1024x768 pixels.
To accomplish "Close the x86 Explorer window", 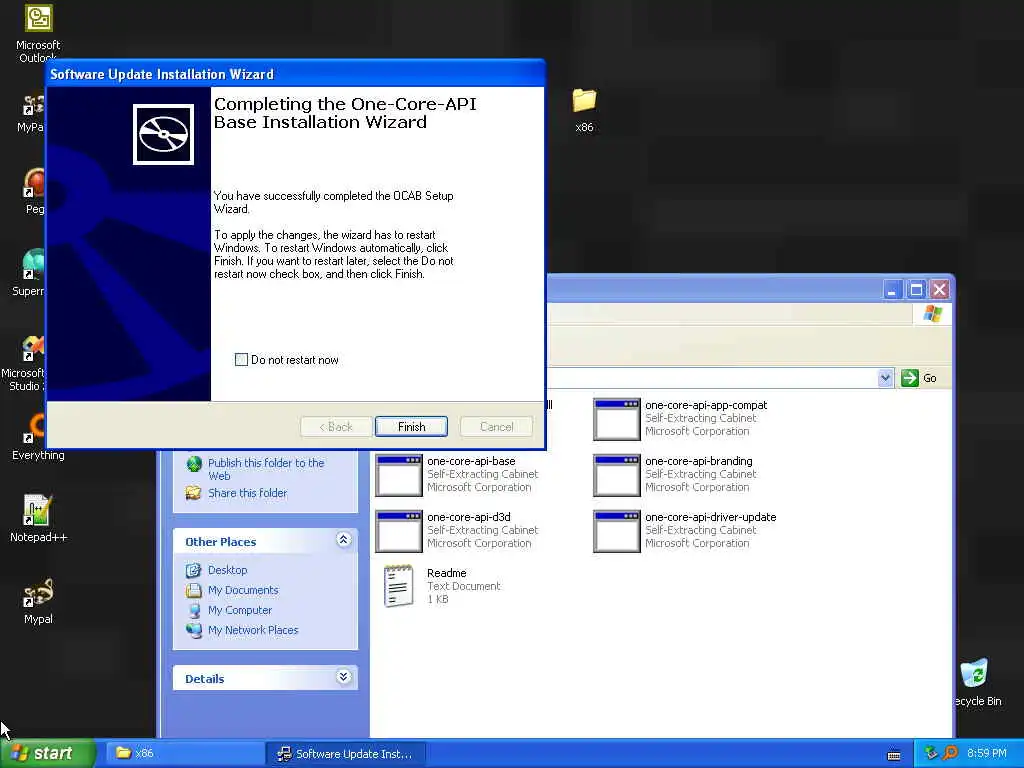I will point(940,289).
